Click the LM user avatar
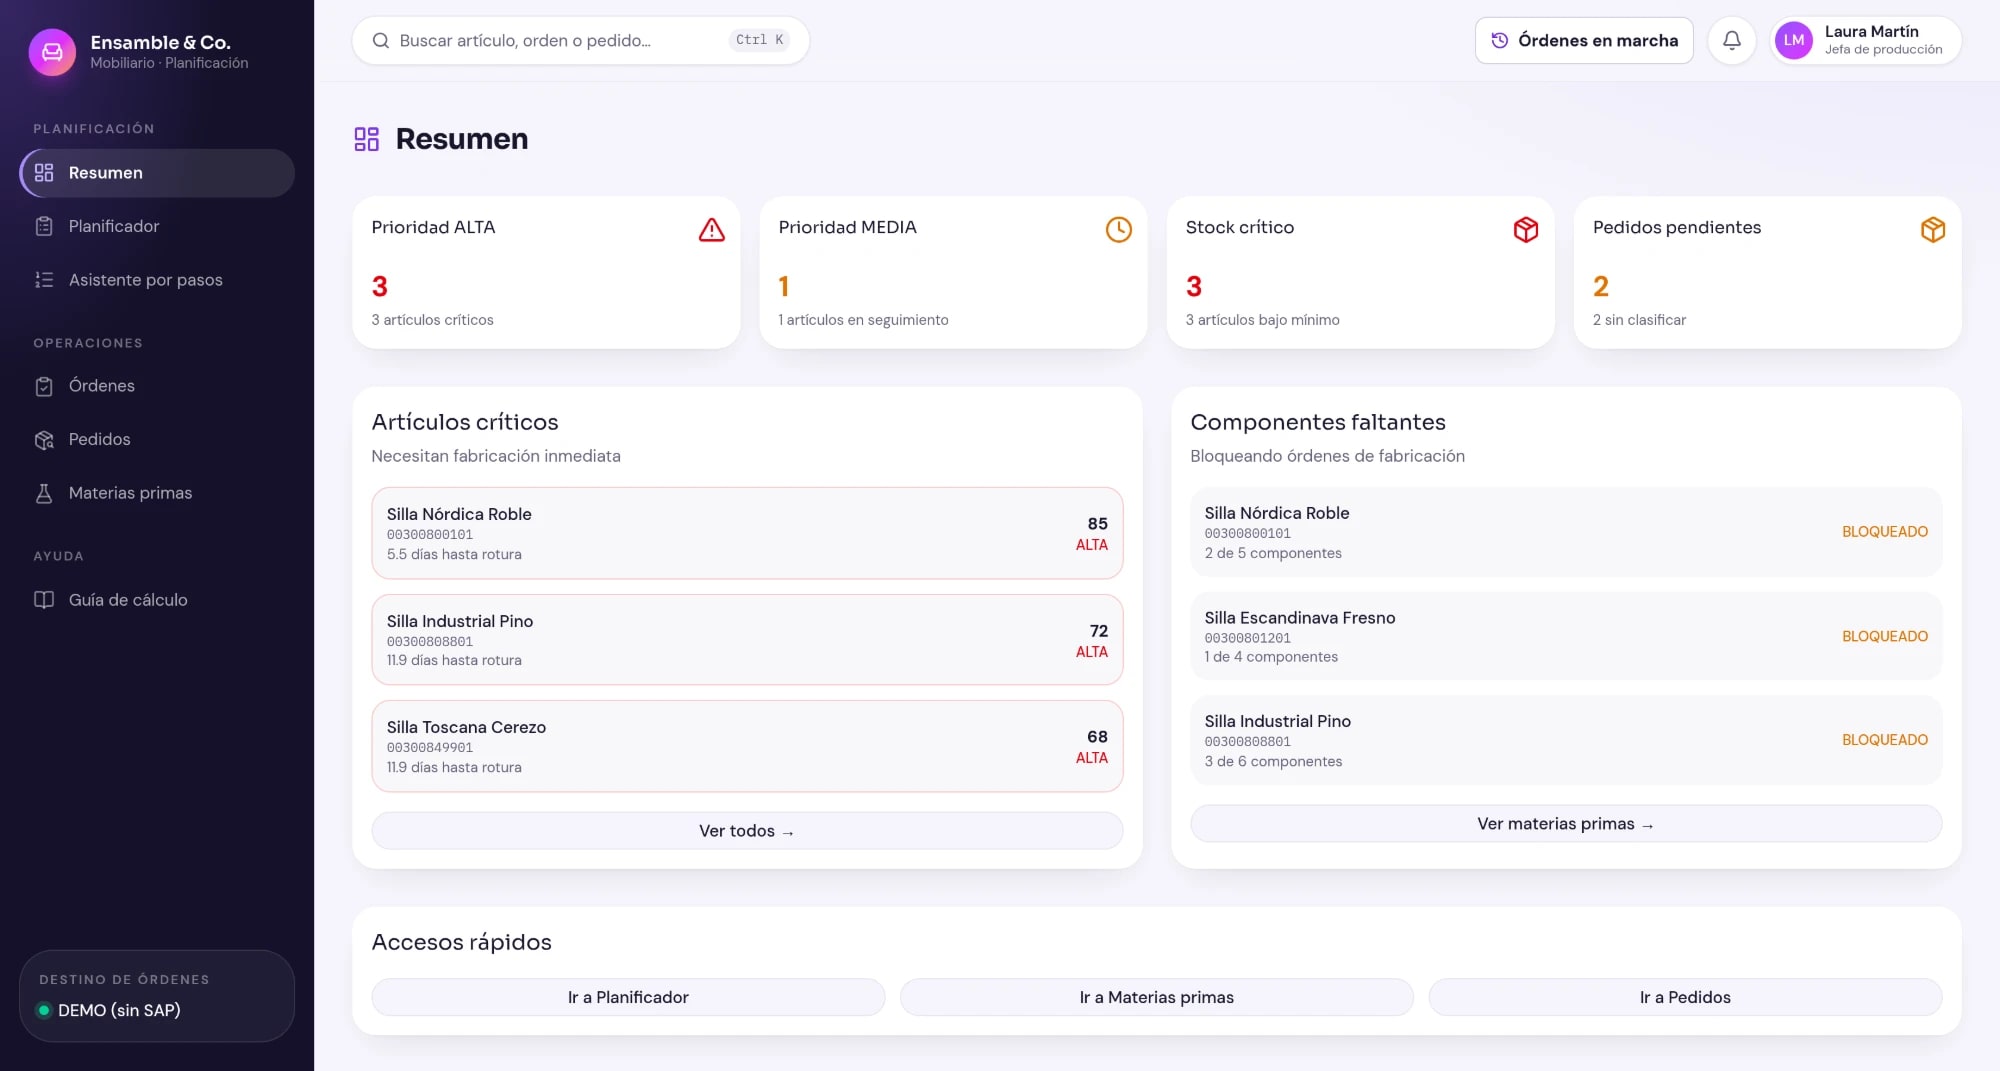 click(x=1794, y=40)
